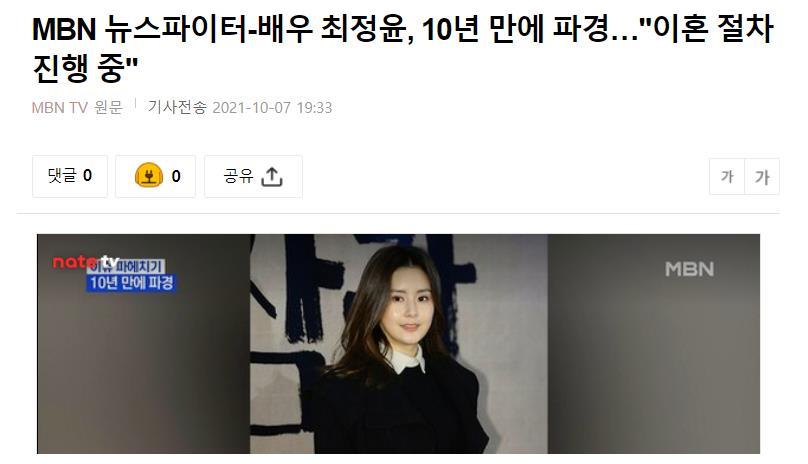
Task: Click the article headline about 최정윤
Action: click(403, 48)
